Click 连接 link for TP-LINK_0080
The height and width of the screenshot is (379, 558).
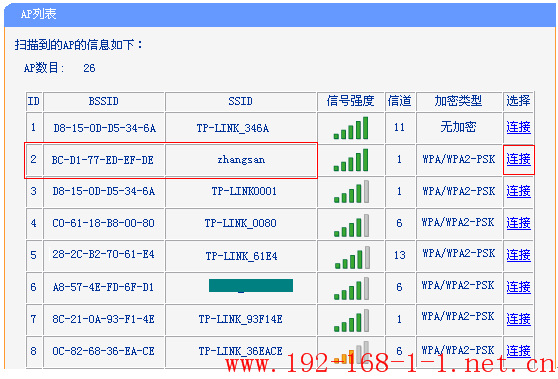coord(518,223)
